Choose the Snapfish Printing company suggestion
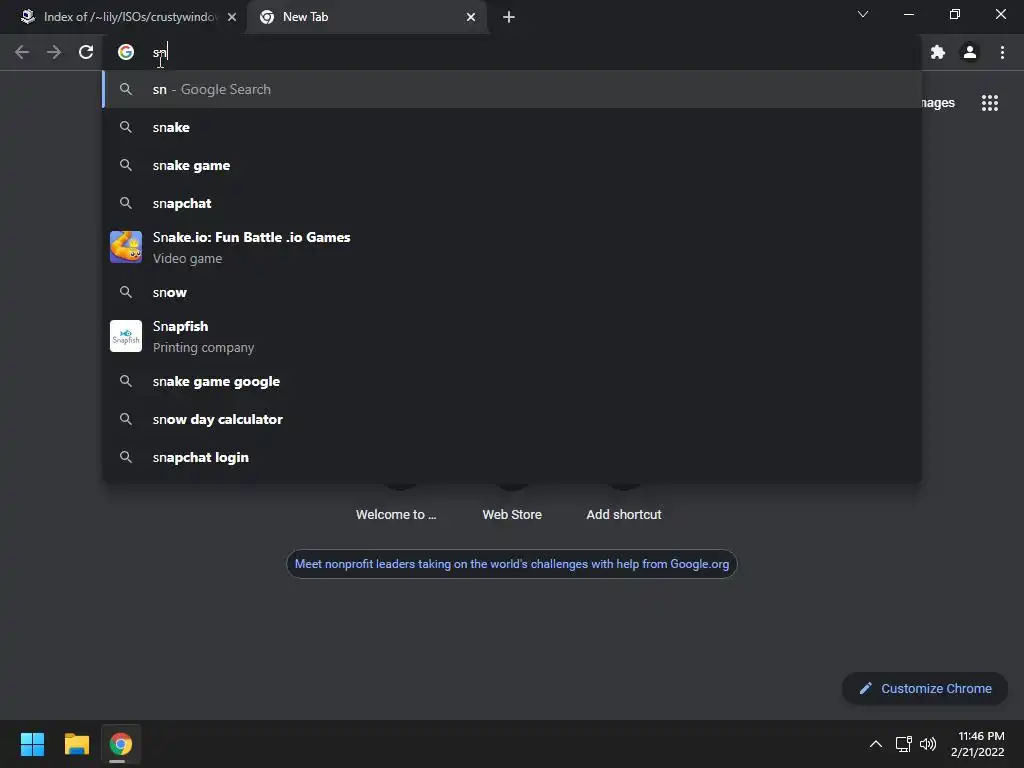 point(512,336)
